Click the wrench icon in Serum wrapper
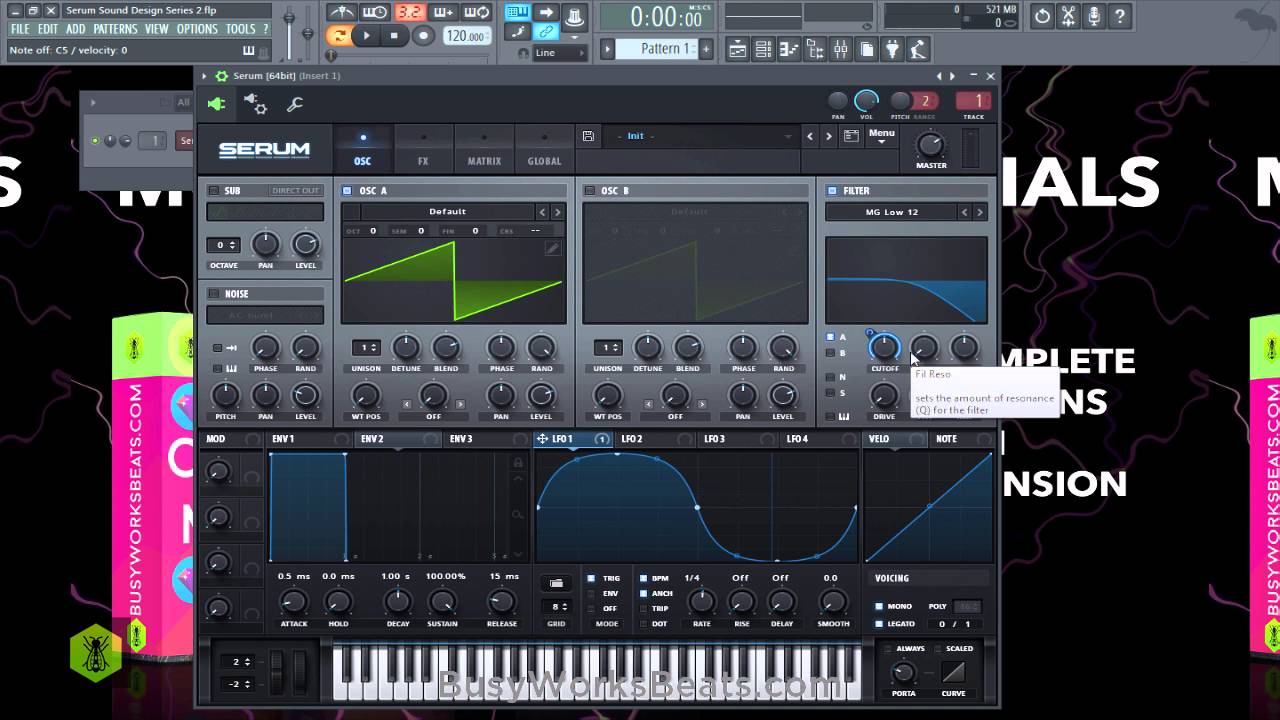Image resolution: width=1280 pixels, height=720 pixels. click(x=295, y=104)
